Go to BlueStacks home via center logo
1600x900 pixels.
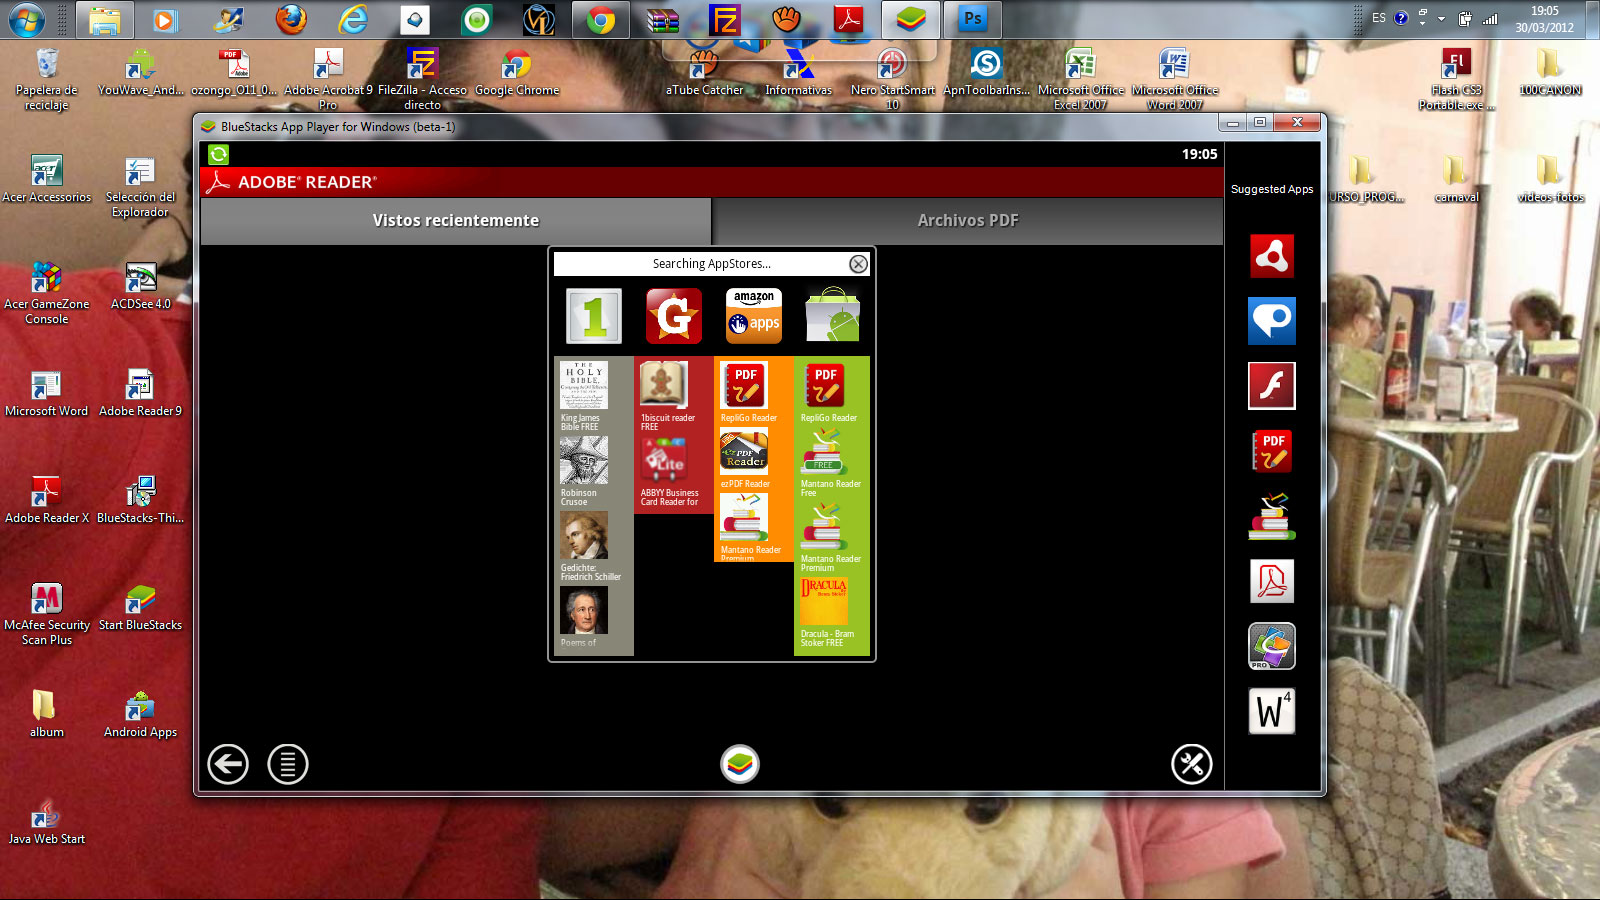click(x=740, y=764)
